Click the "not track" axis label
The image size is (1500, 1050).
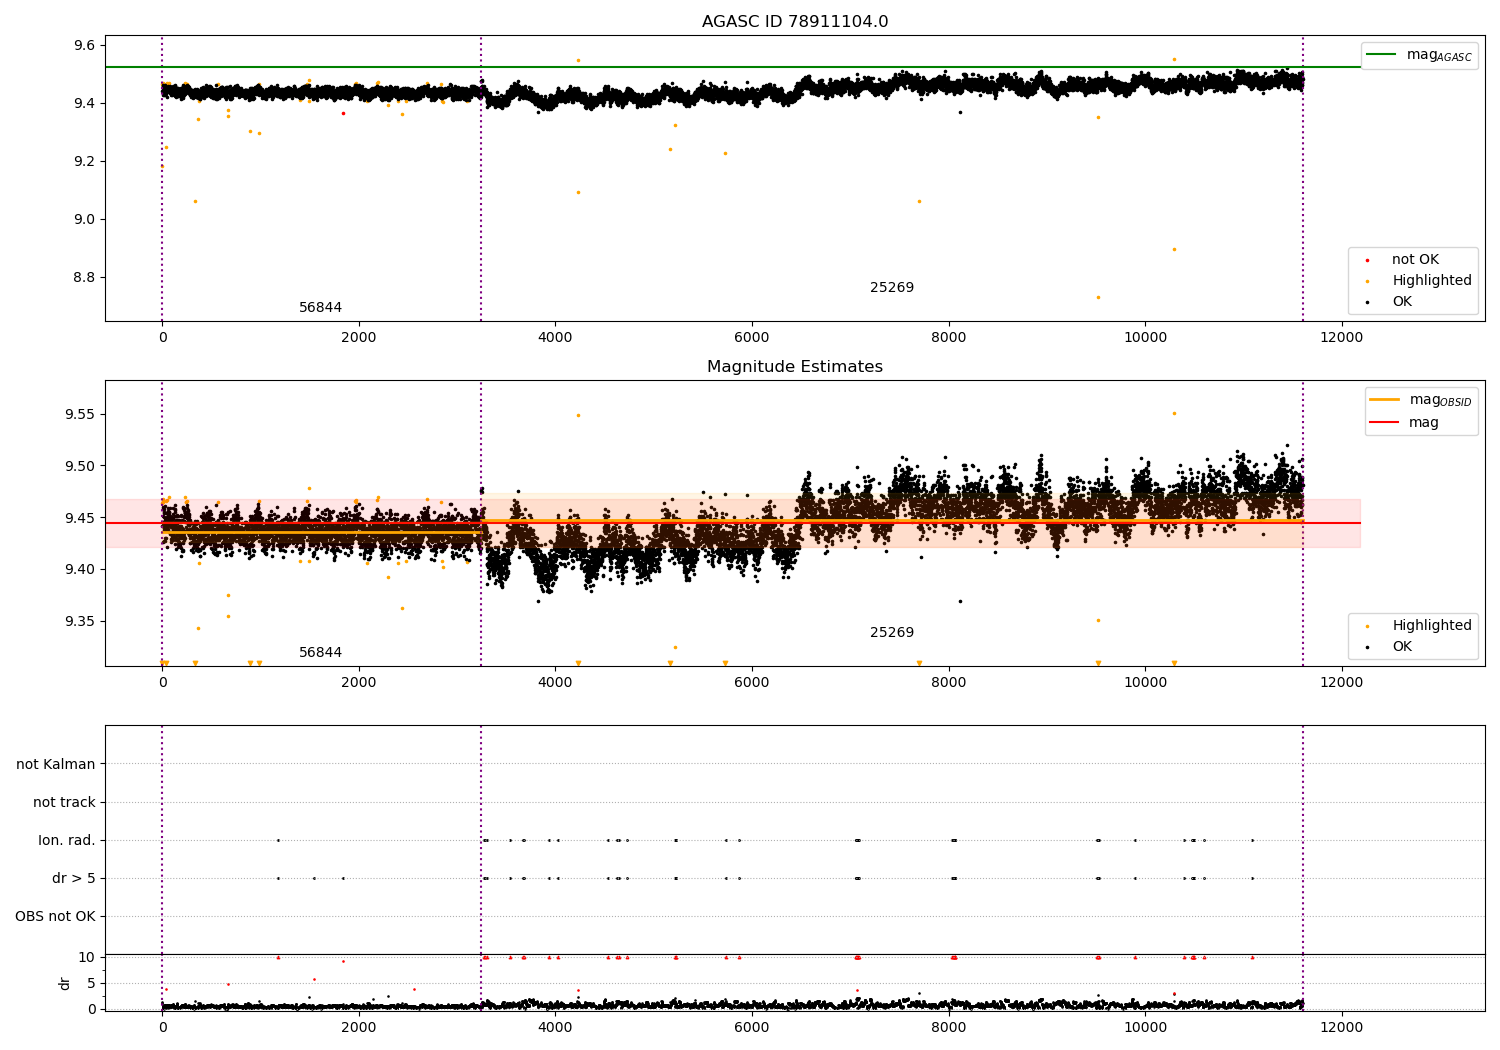coord(64,802)
